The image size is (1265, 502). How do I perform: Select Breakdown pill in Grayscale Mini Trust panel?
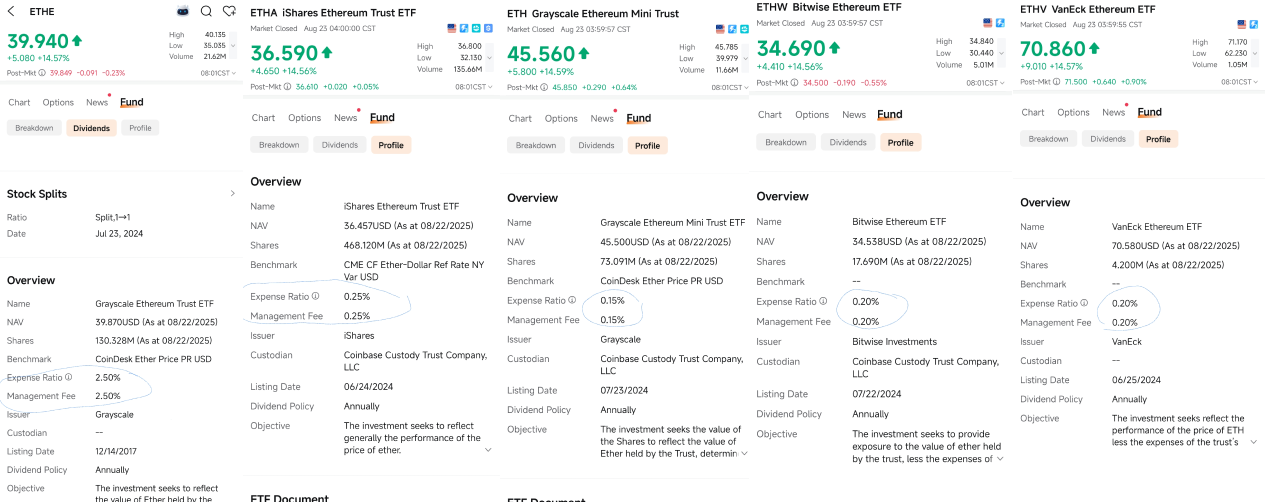point(536,145)
